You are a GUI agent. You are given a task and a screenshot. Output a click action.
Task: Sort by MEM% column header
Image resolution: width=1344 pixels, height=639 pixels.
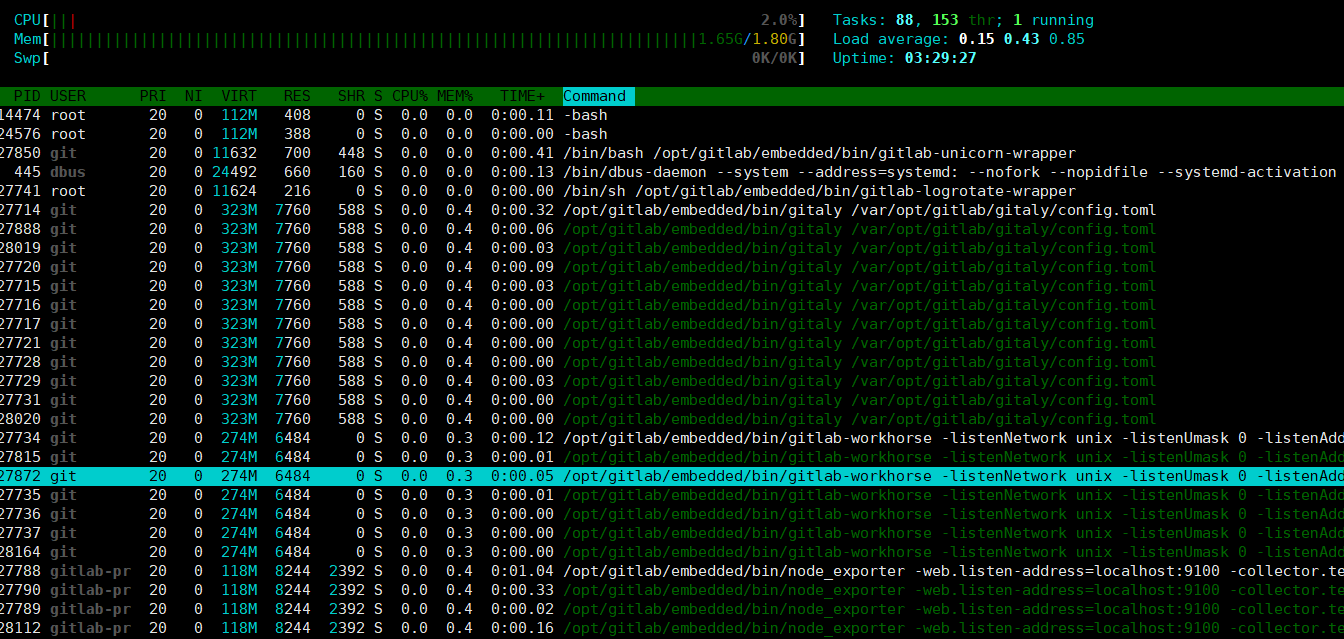point(454,97)
